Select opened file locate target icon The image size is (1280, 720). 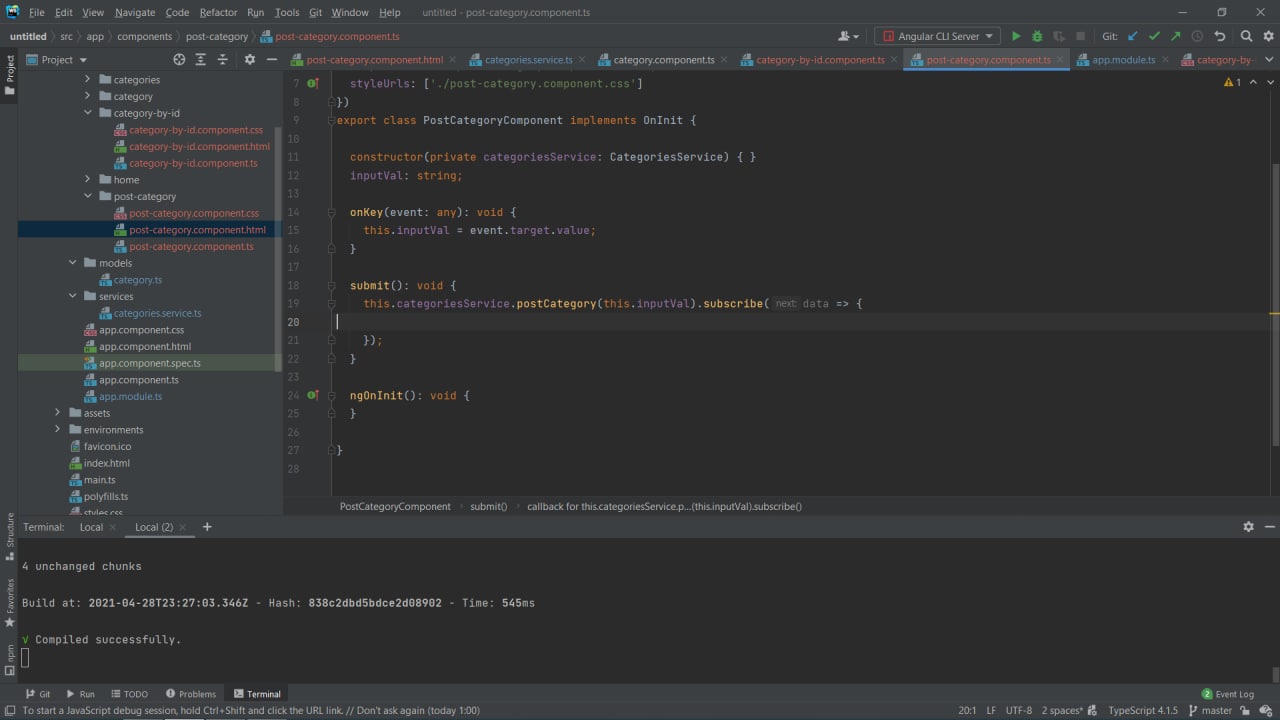point(179,60)
